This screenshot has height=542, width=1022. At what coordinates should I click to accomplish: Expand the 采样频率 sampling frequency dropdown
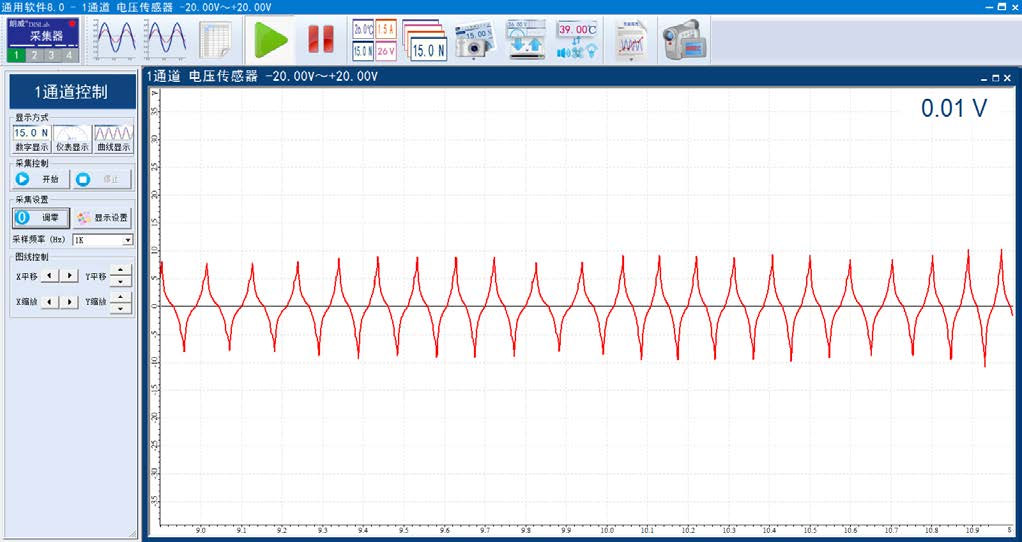pos(127,240)
